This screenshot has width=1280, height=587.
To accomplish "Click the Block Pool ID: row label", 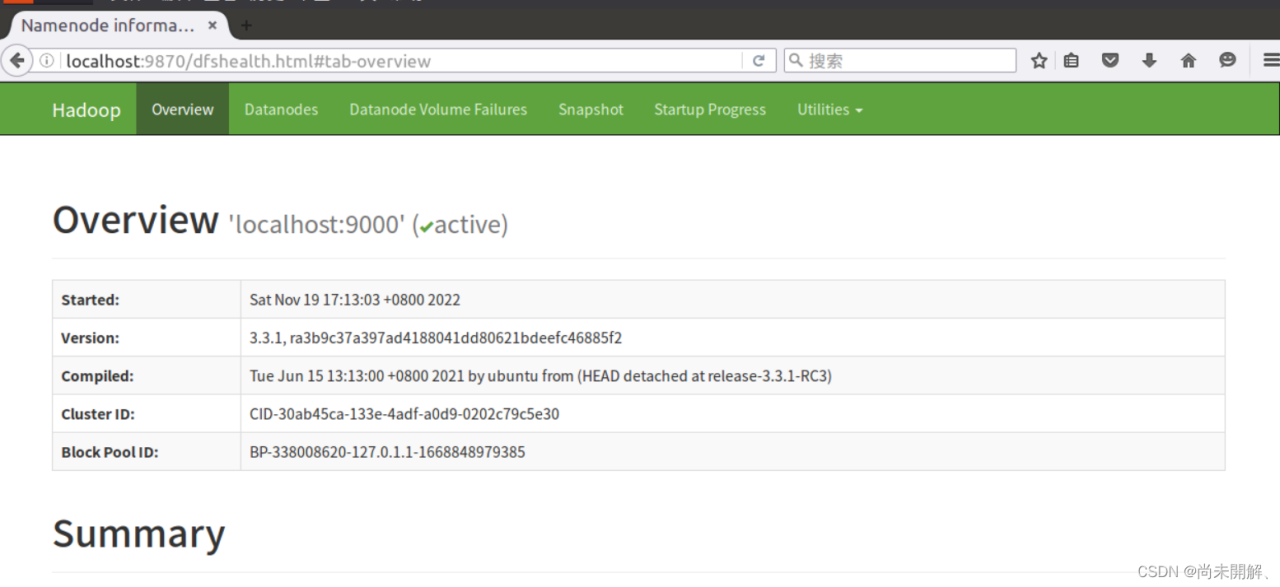I will [x=110, y=452].
